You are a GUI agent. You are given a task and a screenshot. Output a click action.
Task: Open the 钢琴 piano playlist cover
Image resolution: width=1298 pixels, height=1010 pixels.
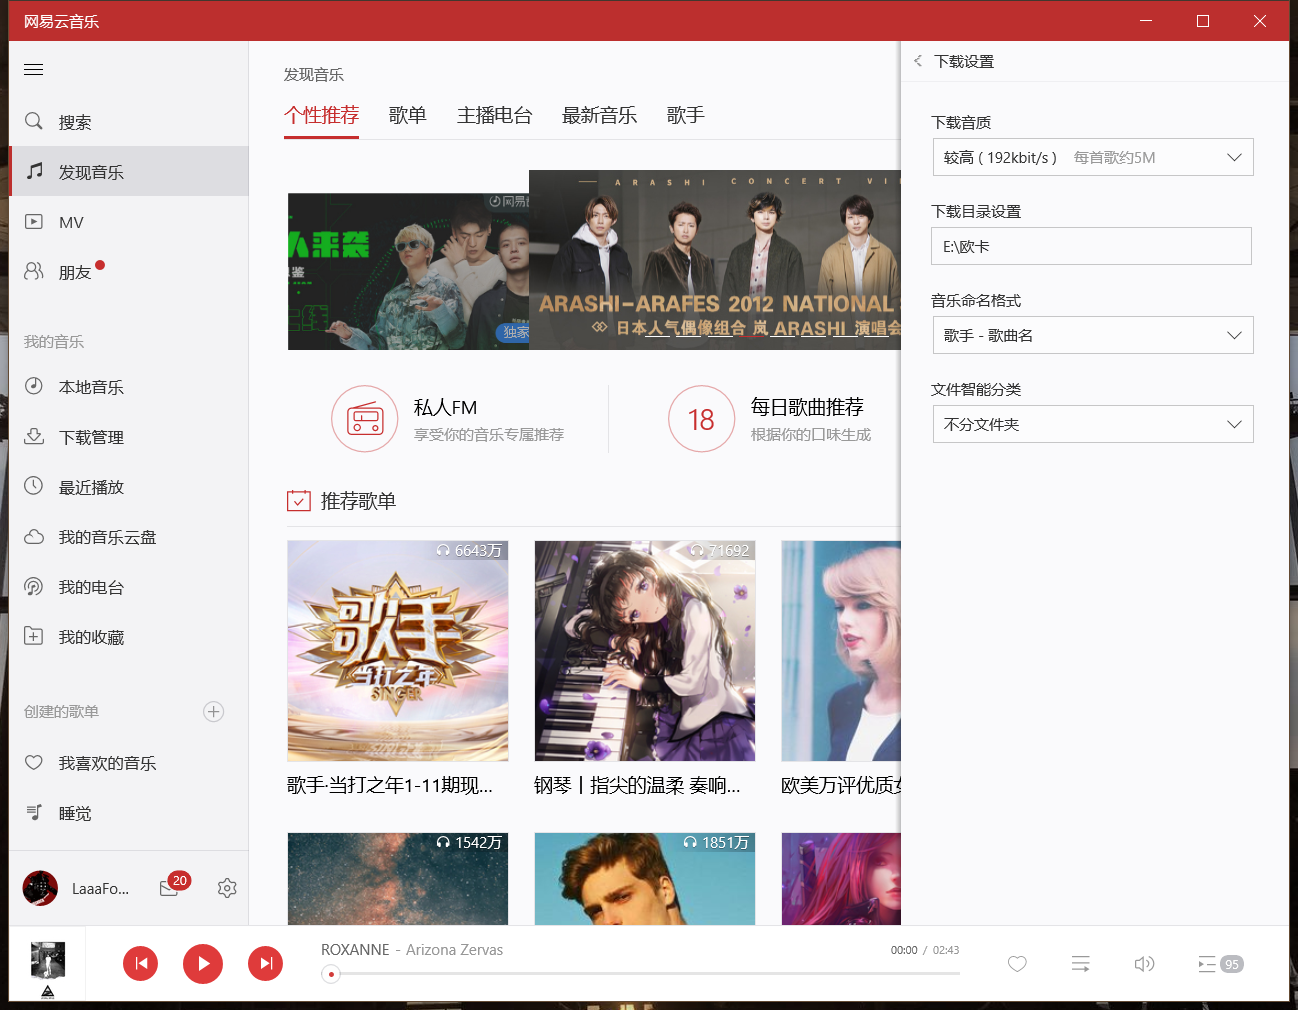(x=645, y=651)
